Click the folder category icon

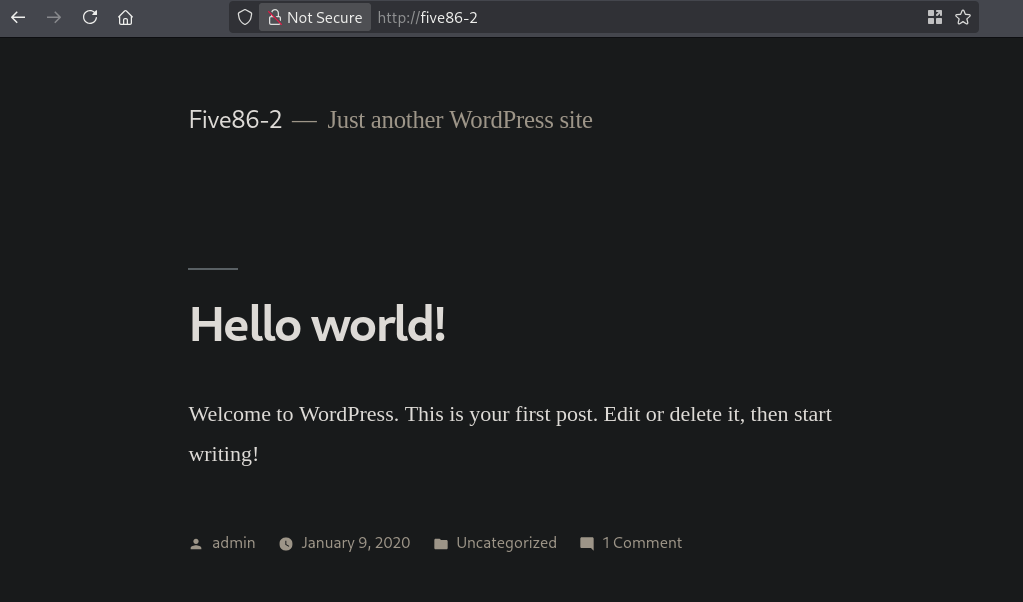pos(441,544)
